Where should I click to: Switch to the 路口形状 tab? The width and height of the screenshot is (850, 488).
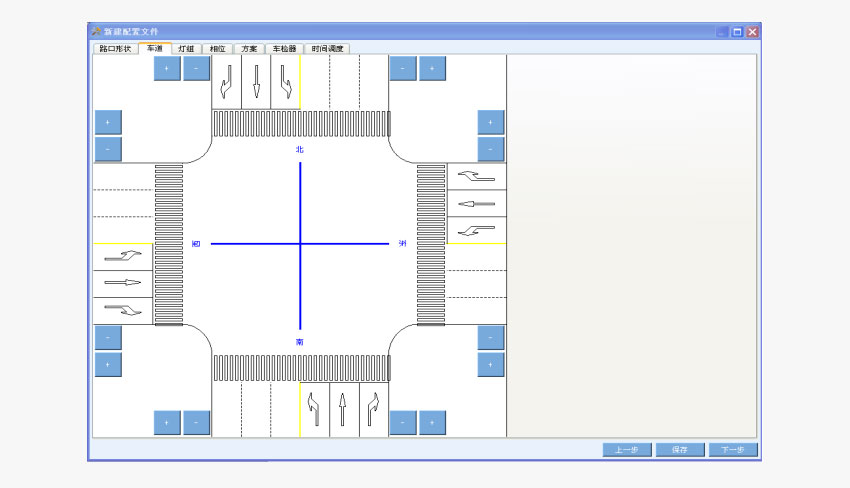pyautogui.click(x=115, y=48)
